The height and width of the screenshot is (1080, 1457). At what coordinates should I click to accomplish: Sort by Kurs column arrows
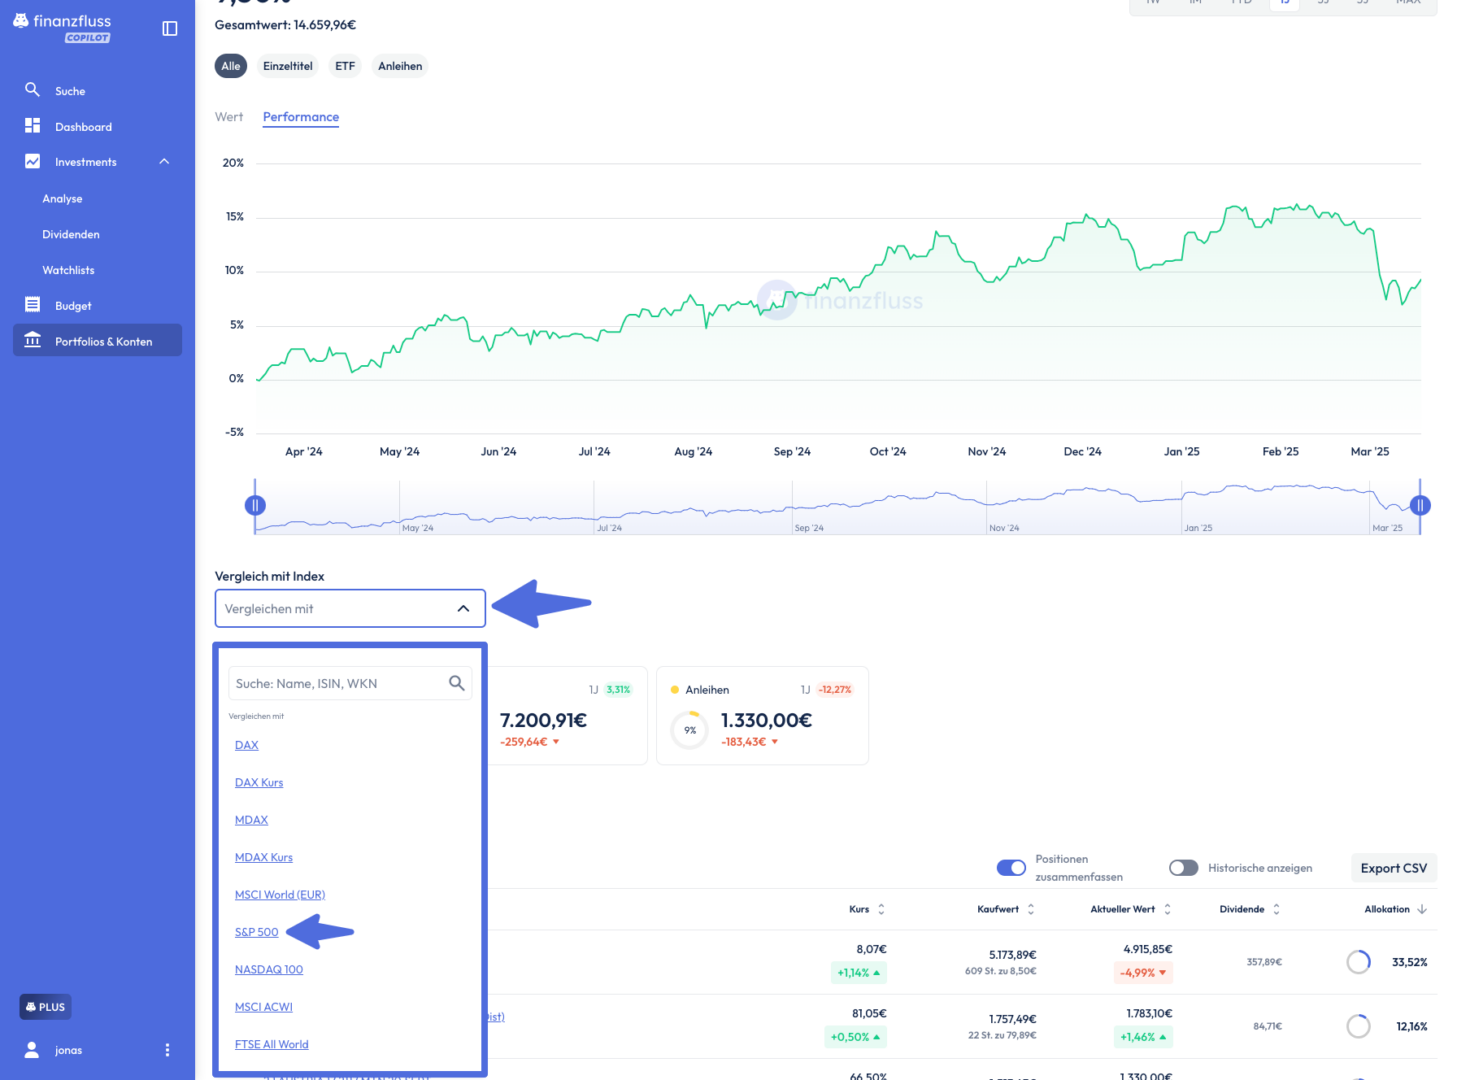point(881,909)
